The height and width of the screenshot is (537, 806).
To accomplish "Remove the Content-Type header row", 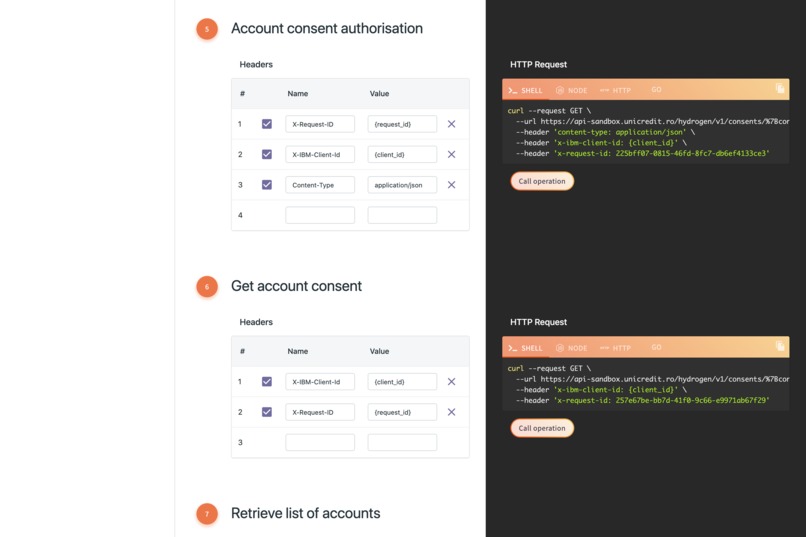I will [x=451, y=184].
